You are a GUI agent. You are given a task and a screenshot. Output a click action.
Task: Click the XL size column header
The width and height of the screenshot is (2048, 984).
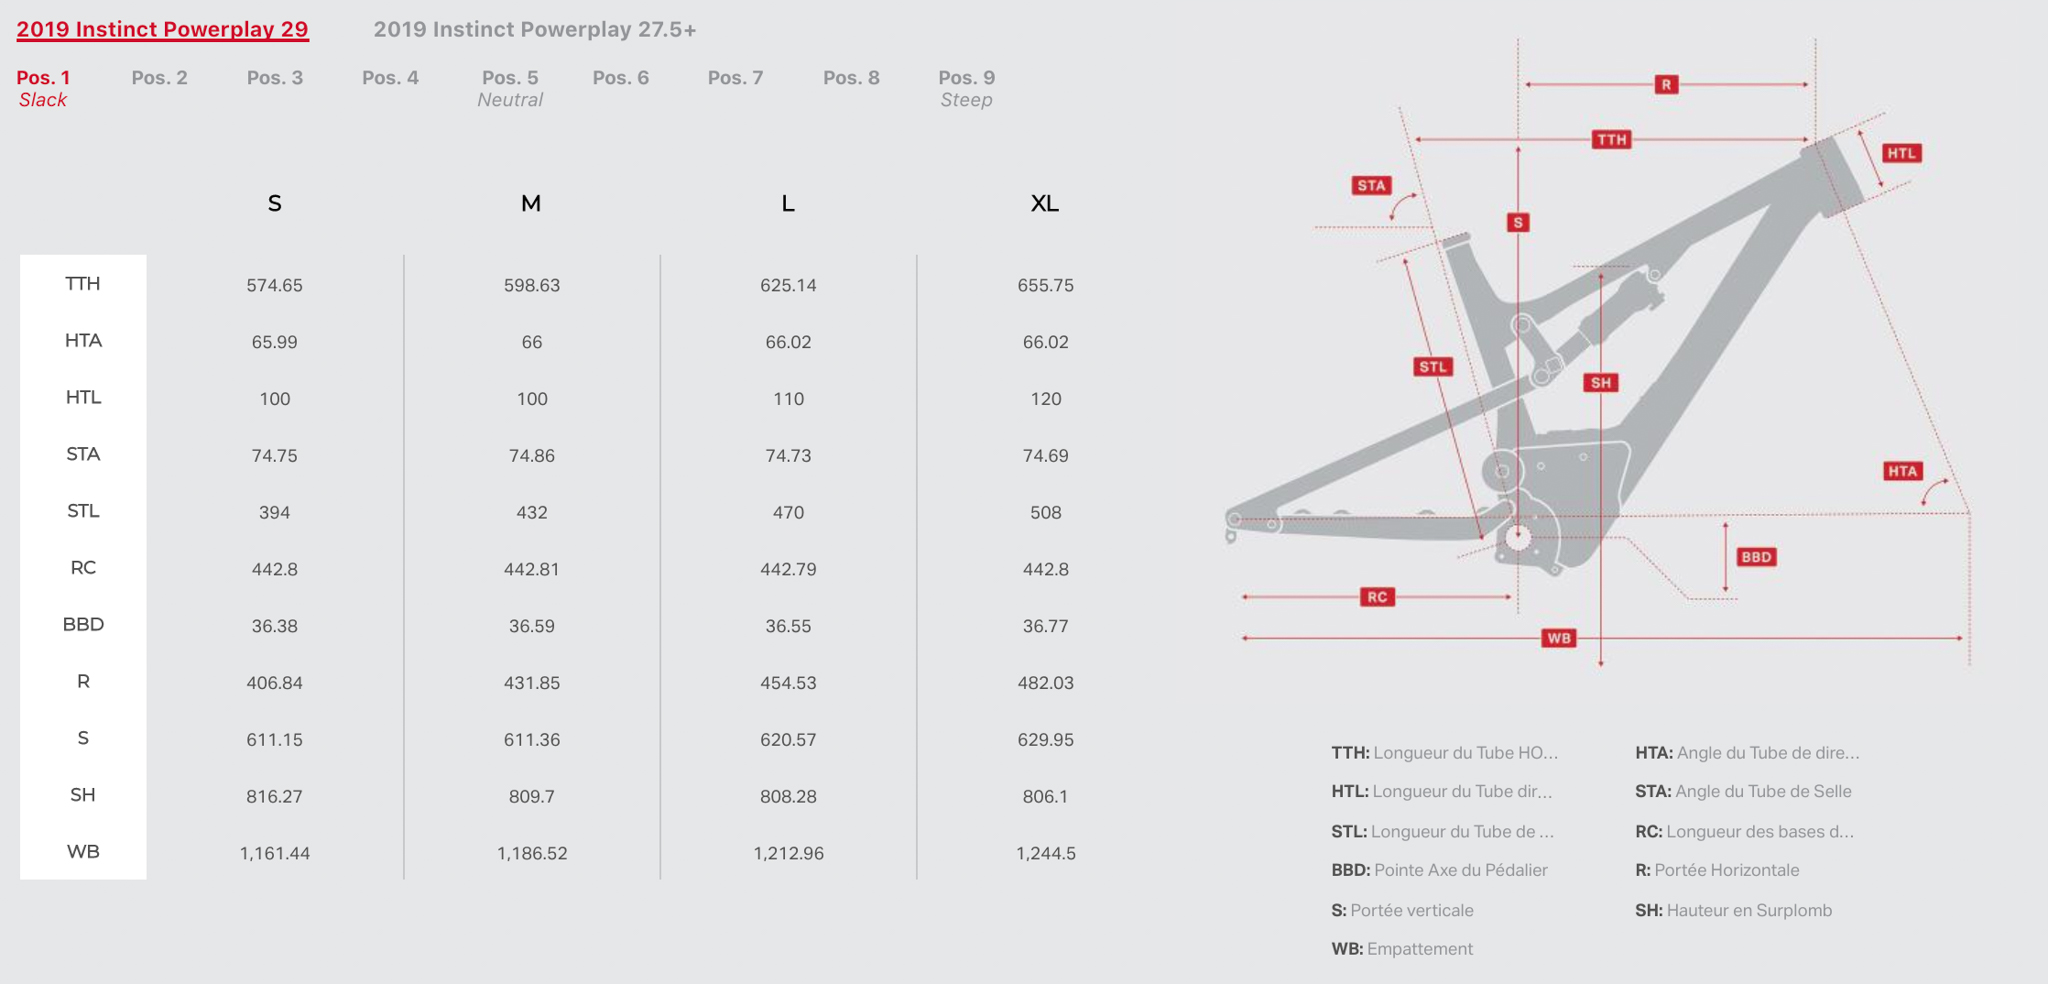1045,204
